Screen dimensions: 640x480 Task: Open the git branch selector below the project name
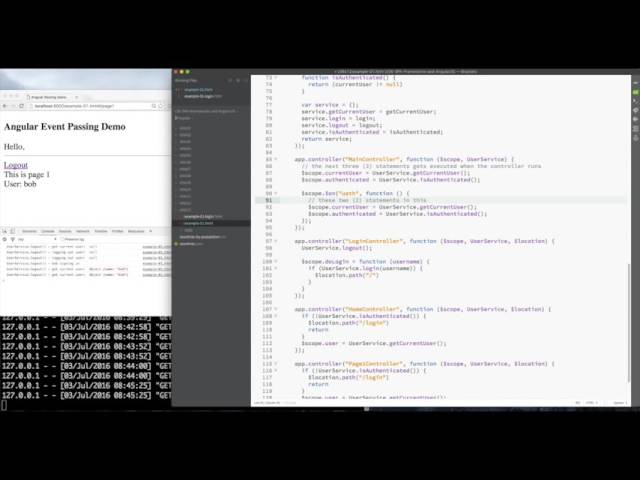pyautogui.click(x=183, y=118)
